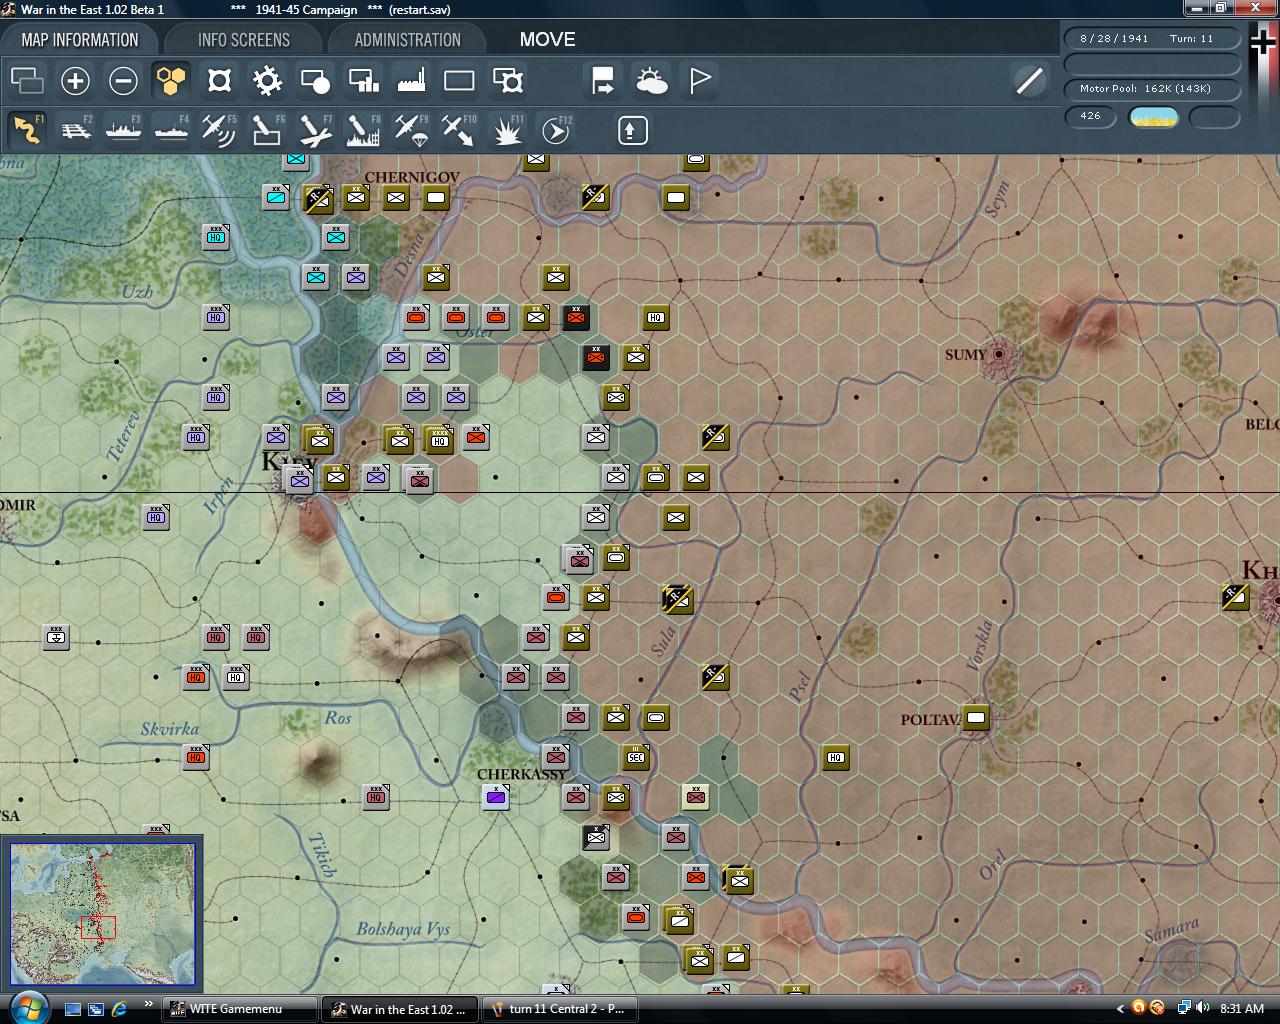Toggle the hex grid overlay button

pos(171,81)
